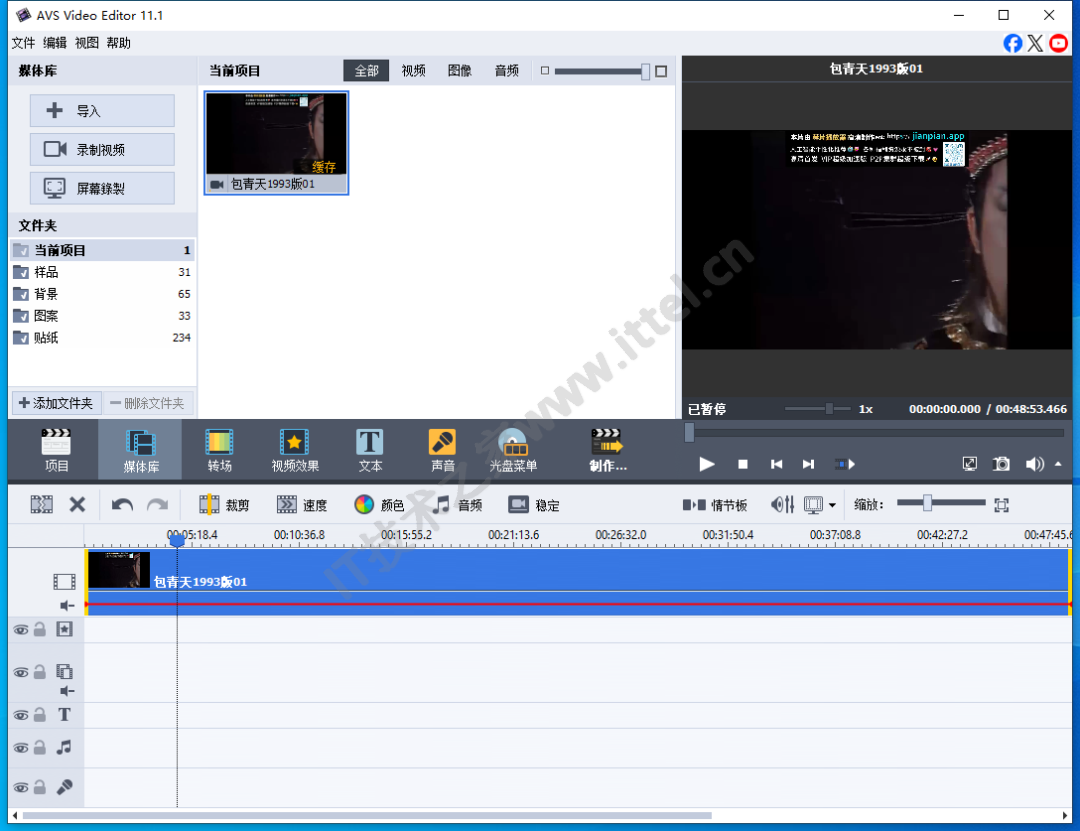This screenshot has width=1080, height=831.
Task: Toggle visibility of the voice track
Action: 21,787
